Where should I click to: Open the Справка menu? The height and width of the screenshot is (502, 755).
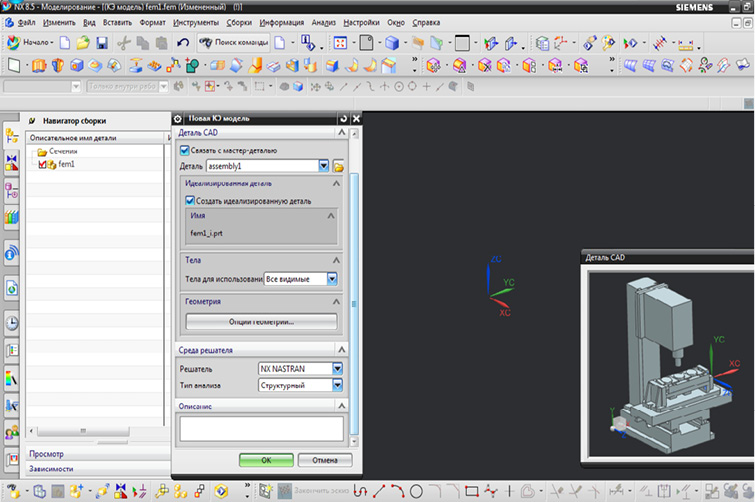[426, 23]
